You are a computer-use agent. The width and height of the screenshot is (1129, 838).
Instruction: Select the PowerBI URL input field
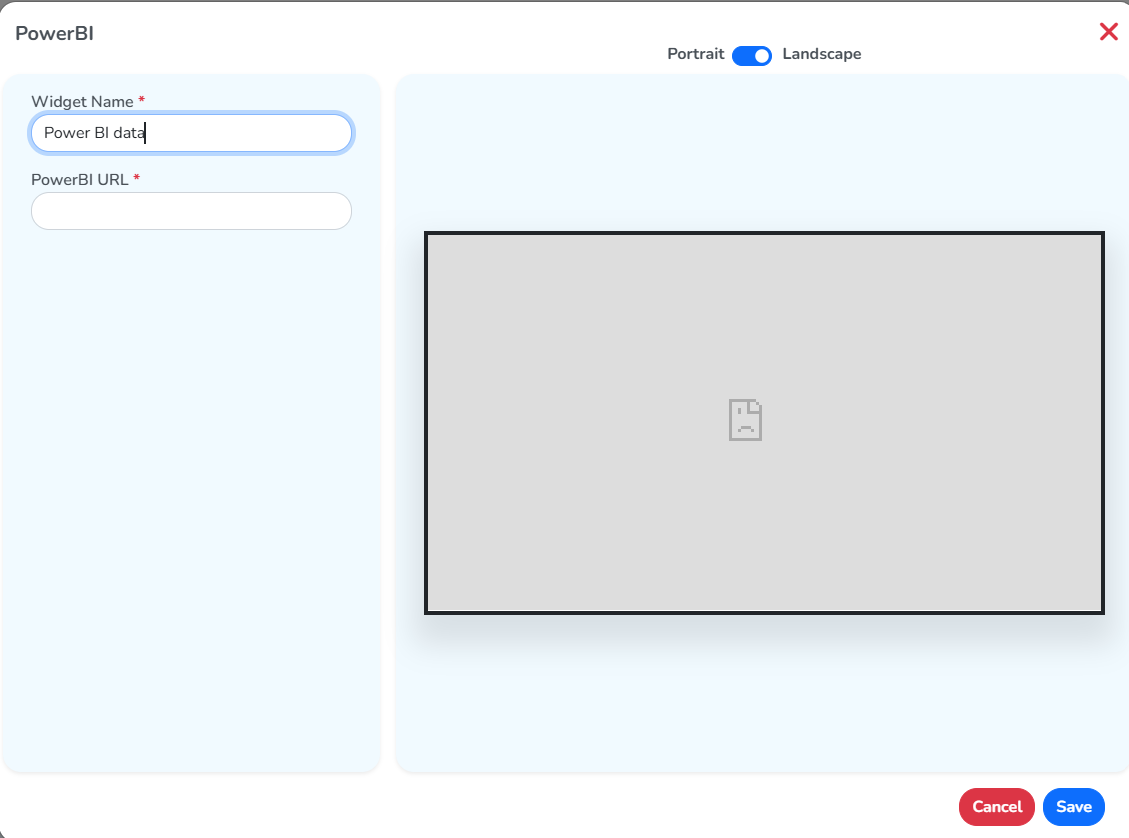coord(192,211)
